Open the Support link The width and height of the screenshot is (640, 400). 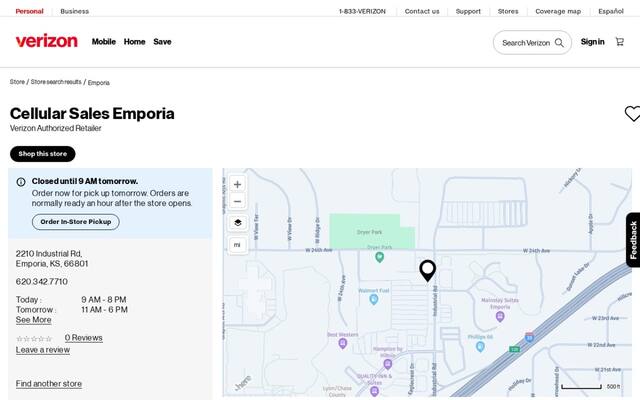click(x=468, y=11)
